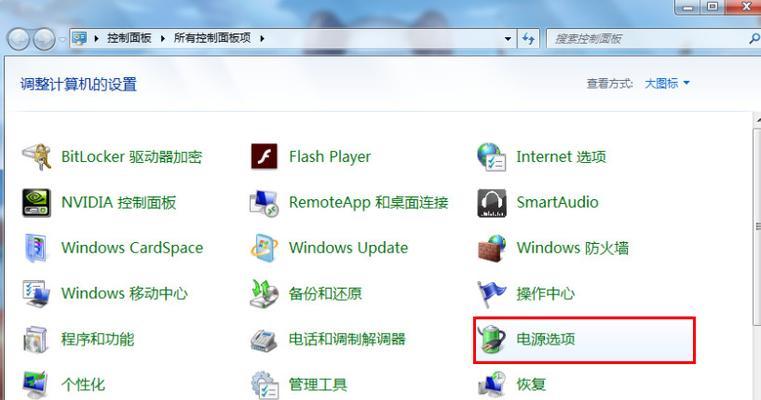The height and width of the screenshot is (400, 761).
Task: Open the 管理工具 text link
Action: 318,385
